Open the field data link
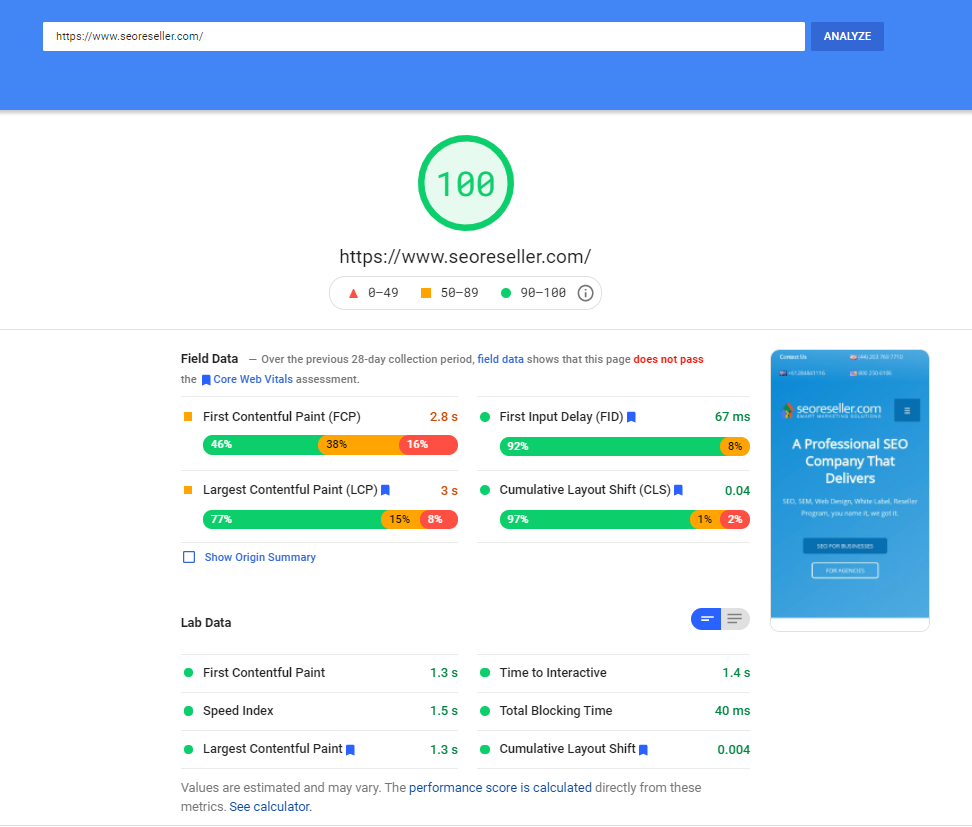The image size is (972, 827). pos(500,359)
